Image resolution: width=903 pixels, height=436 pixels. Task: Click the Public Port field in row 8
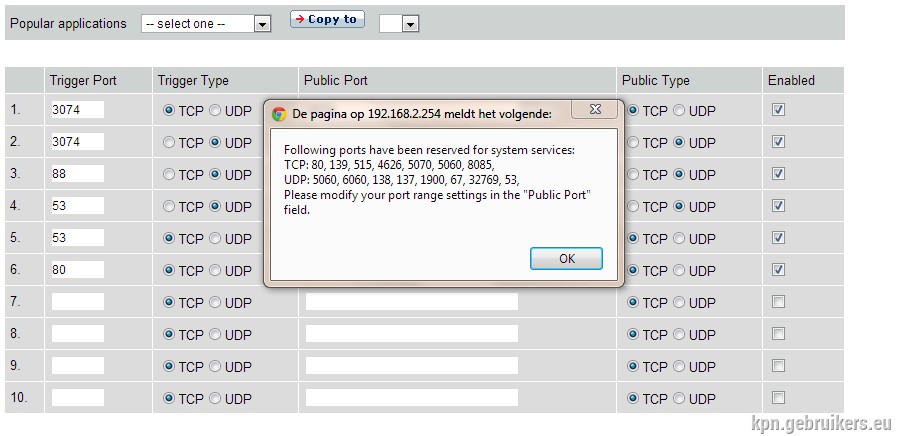412,333
